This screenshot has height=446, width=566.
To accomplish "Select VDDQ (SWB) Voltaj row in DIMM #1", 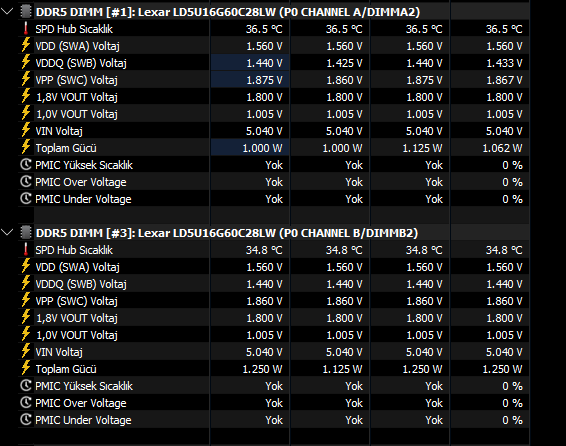I will [274, 63].
